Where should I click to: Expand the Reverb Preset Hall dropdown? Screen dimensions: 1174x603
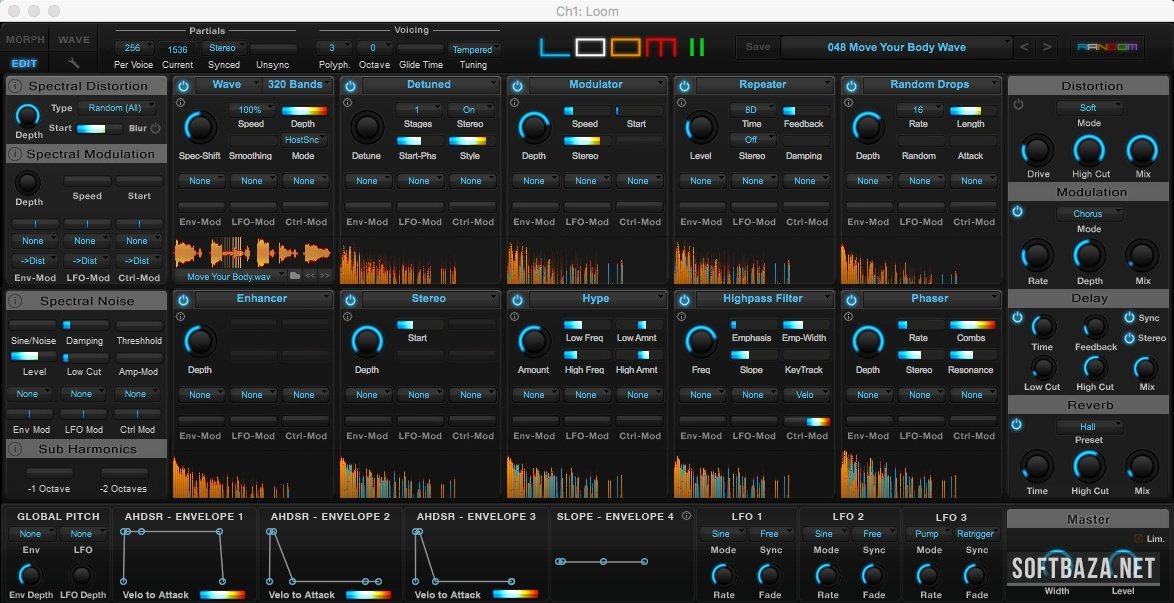tap(1088, 426)
